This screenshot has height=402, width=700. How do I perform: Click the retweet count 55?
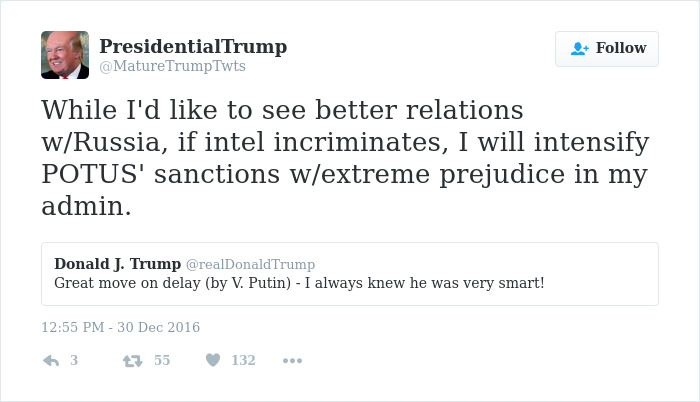pos(161,360)
